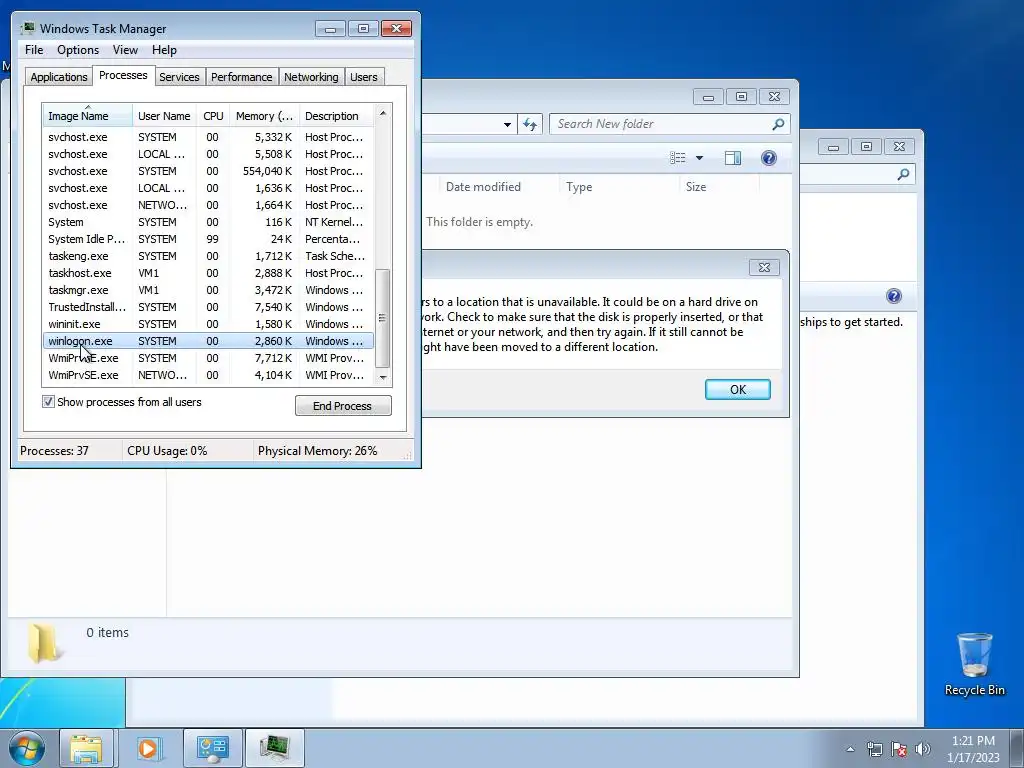Click the search magnifier in New folder window
Image resolution: width=1024 pixels, height=768 pixels.
778,124
